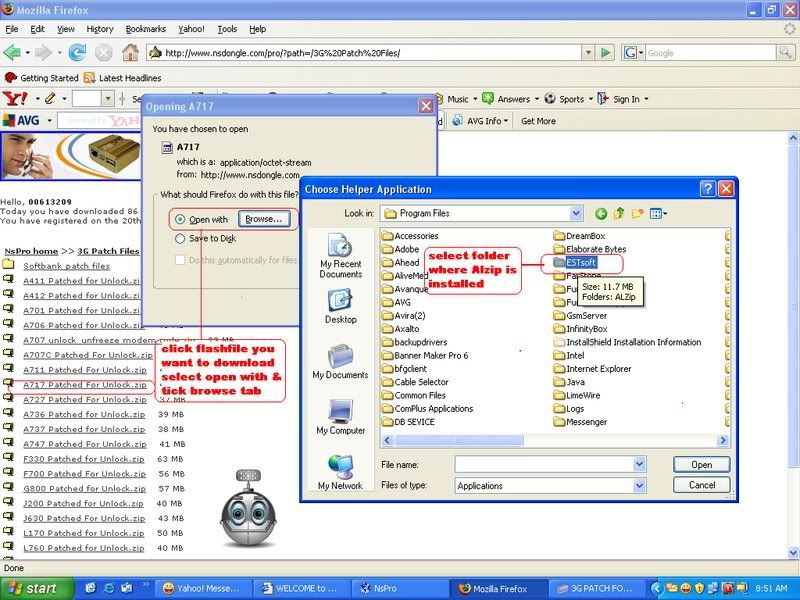The height and width of the screenshot is (600, 800).
Task: Open the Yahoo toolbar Sports menu
Action: (x=569, y=99)
